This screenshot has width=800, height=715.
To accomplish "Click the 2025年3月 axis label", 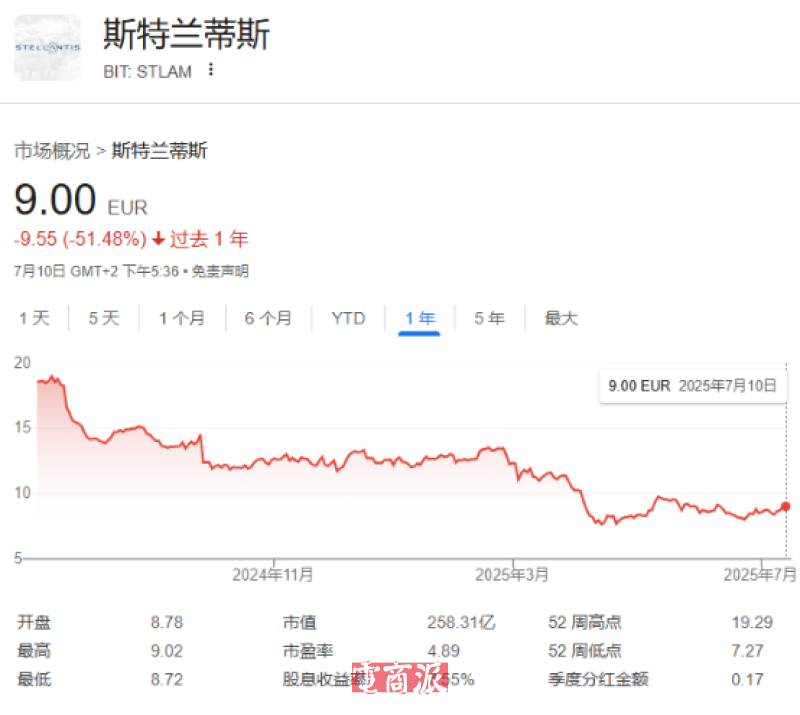I will click(x=512, y=575).
